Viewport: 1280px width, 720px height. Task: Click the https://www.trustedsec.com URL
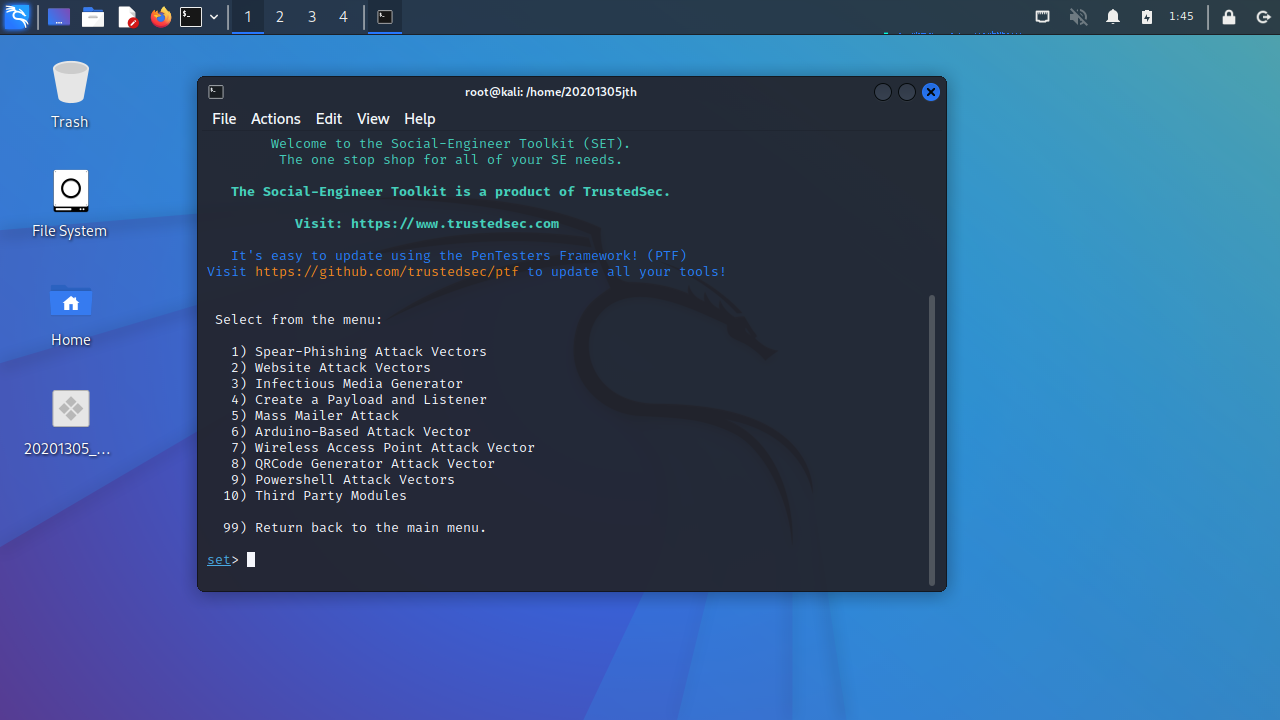(455, 224)
